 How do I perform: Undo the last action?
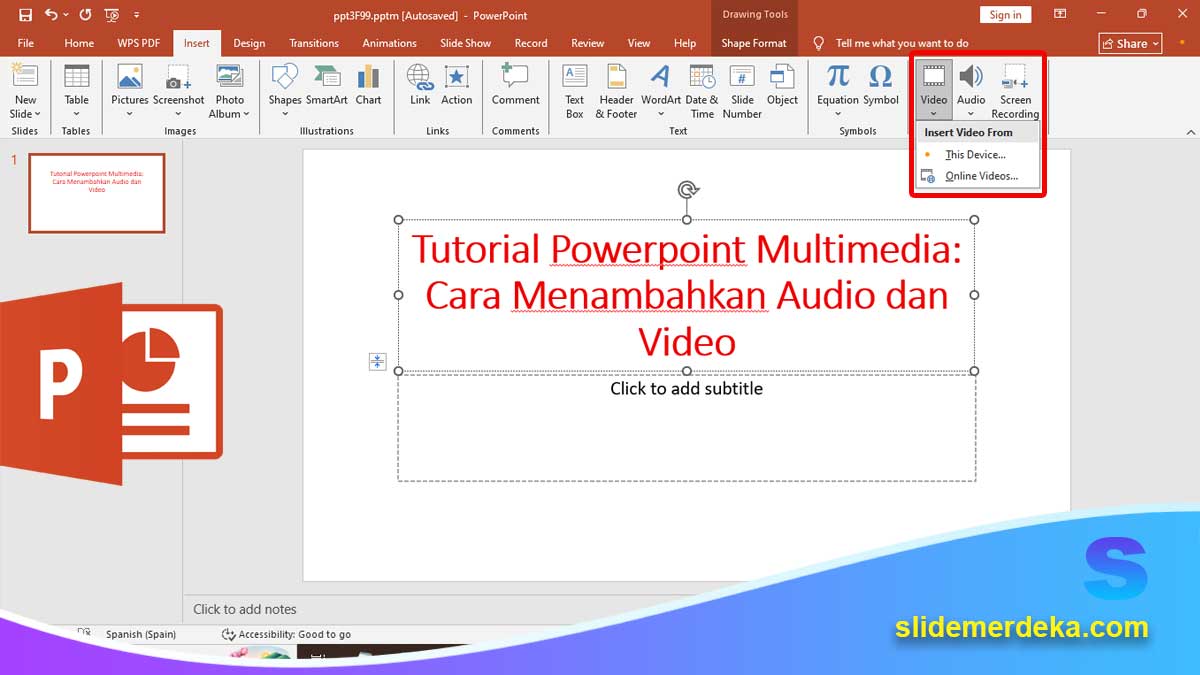[x=51, y=15]
